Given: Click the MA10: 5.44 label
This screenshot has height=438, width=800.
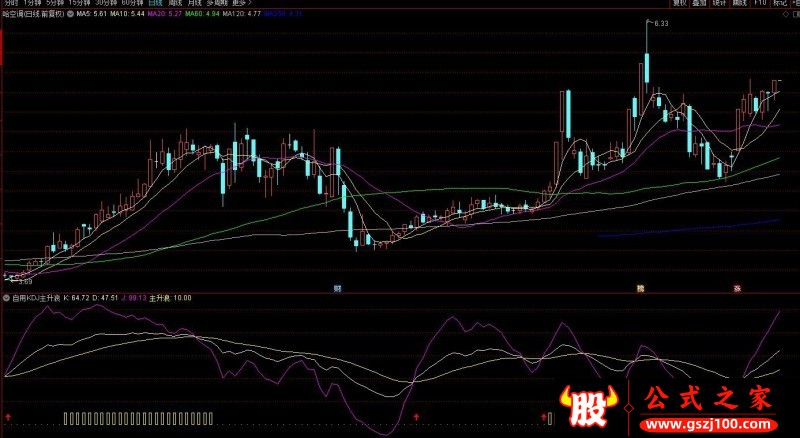Looking at the screenshot, I should click(x=127, y=14).
